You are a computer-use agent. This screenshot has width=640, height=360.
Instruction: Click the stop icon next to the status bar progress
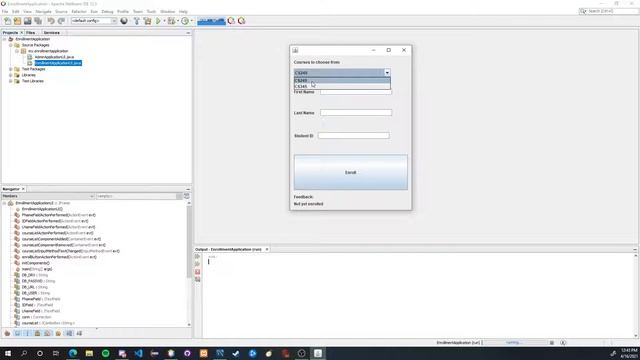tap(552, 343)
